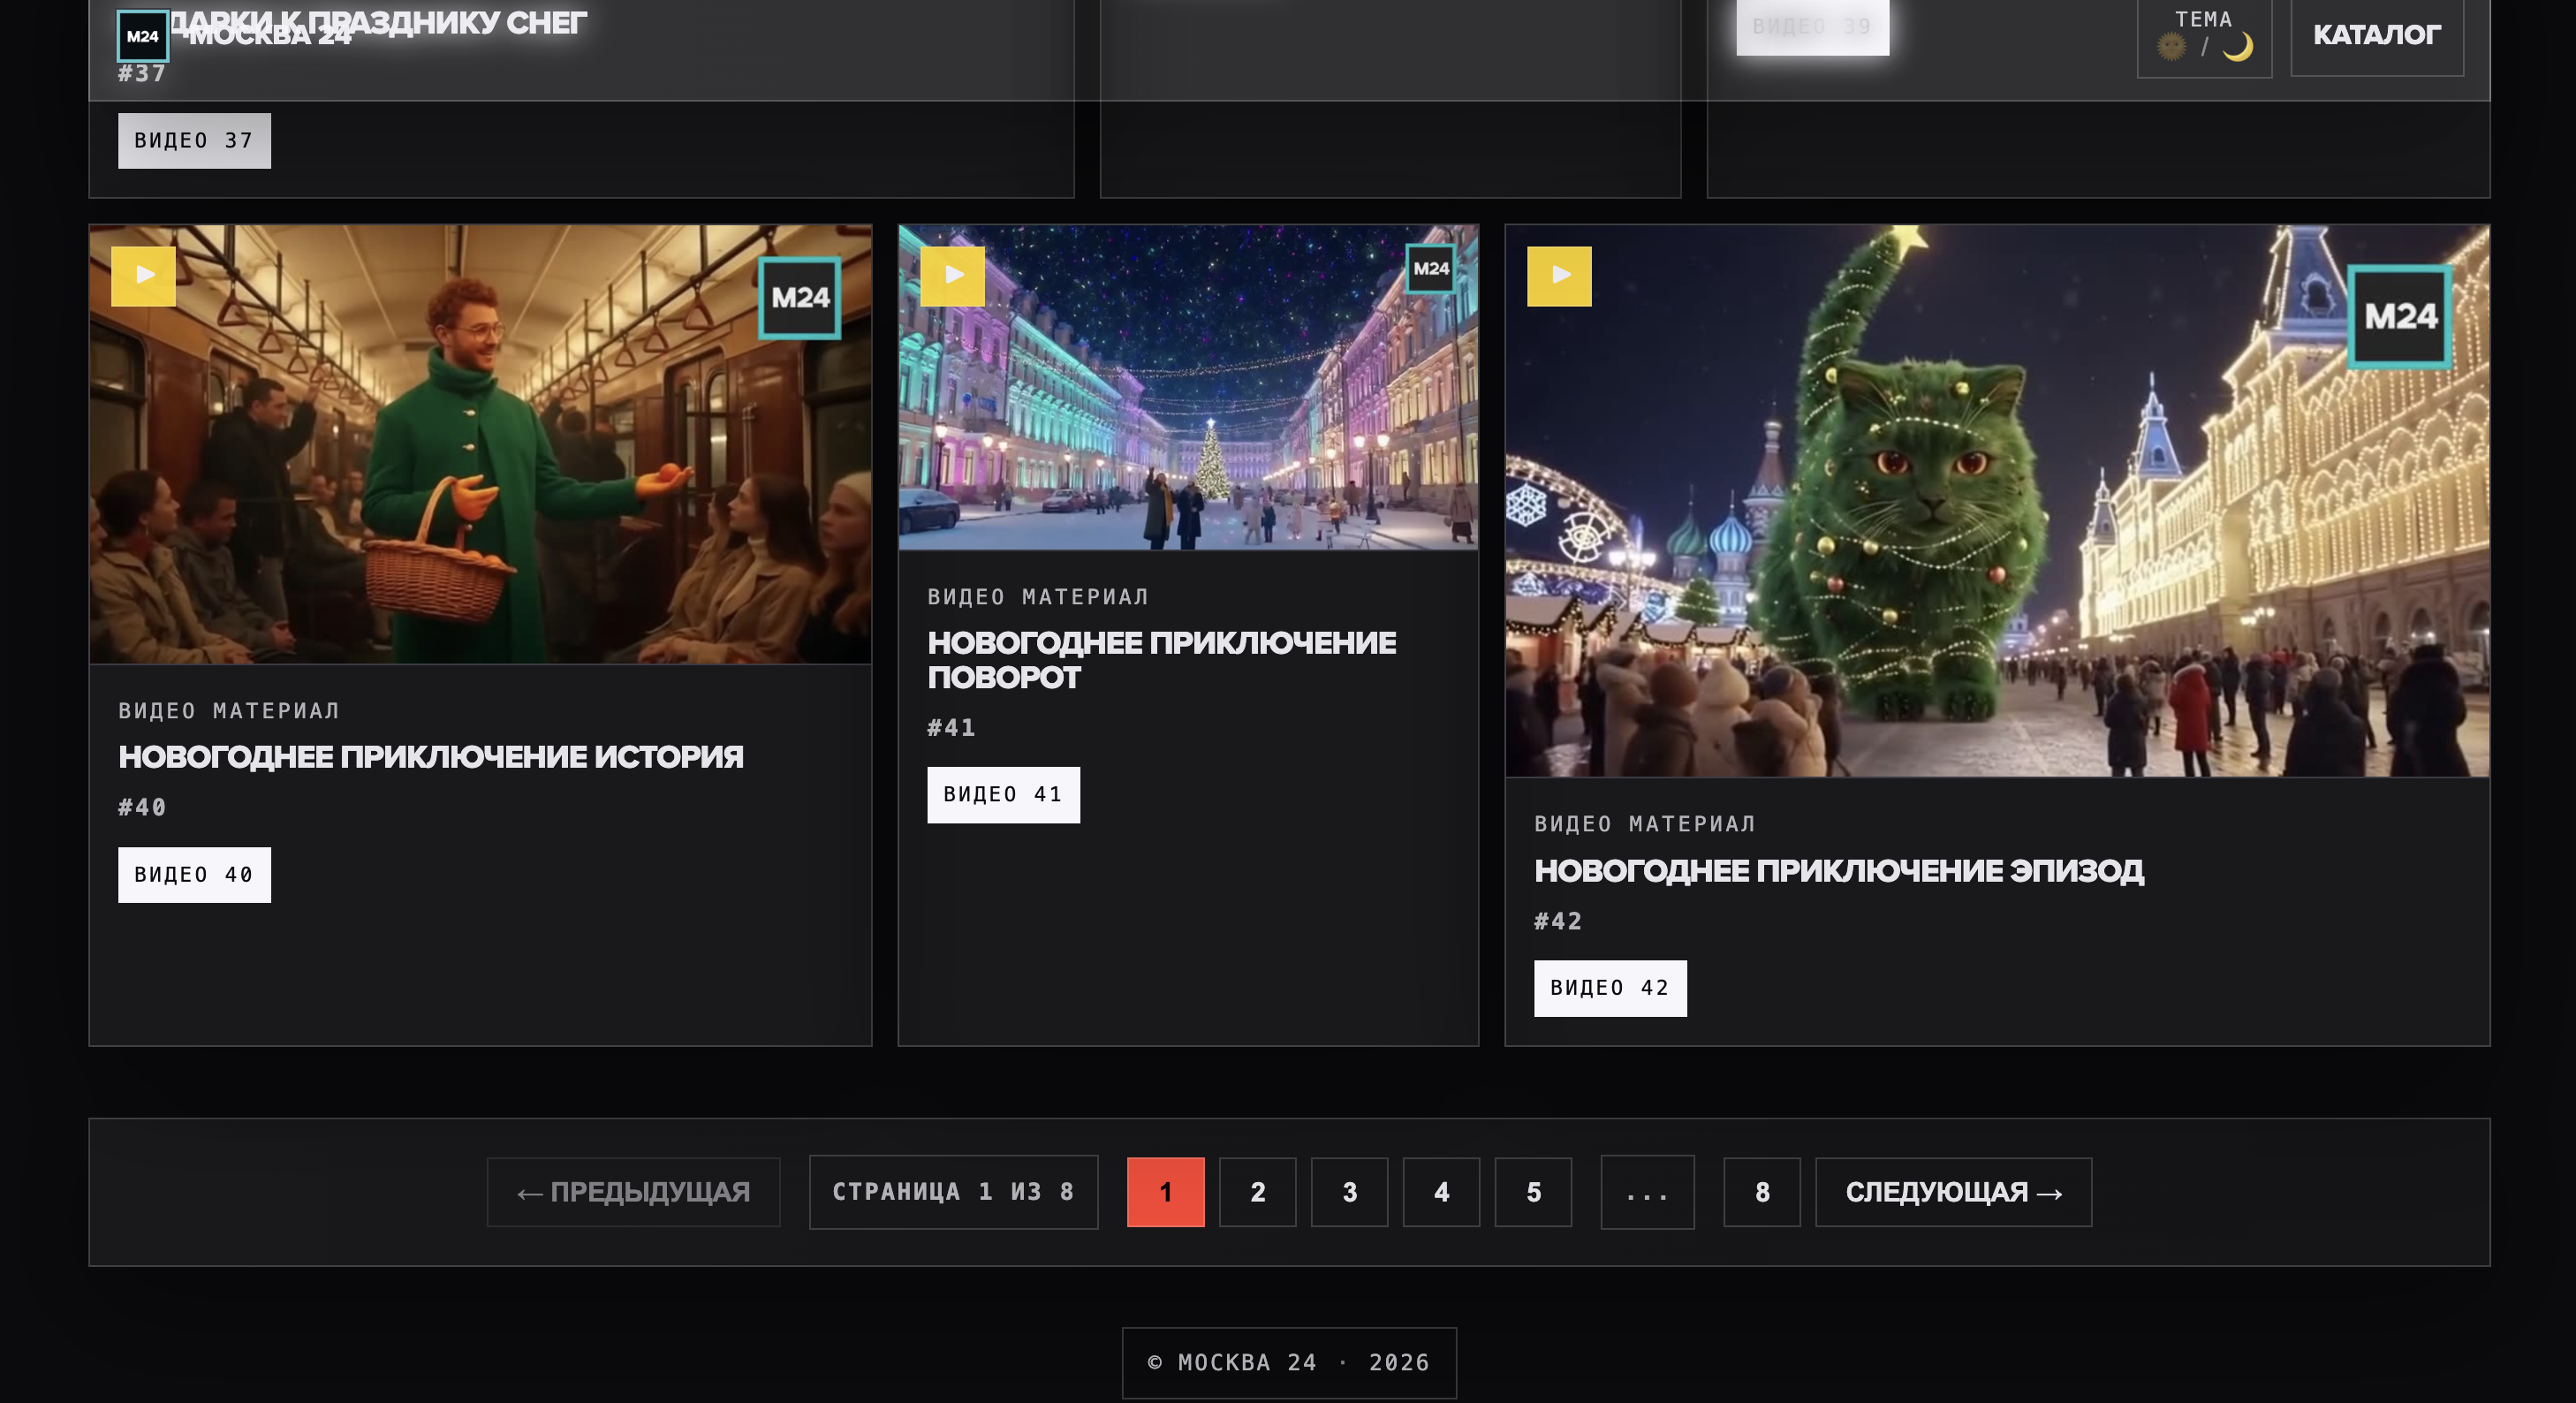
Task: Open the metro train thumbnail with the man in a green coat
Action: point(480,445)
